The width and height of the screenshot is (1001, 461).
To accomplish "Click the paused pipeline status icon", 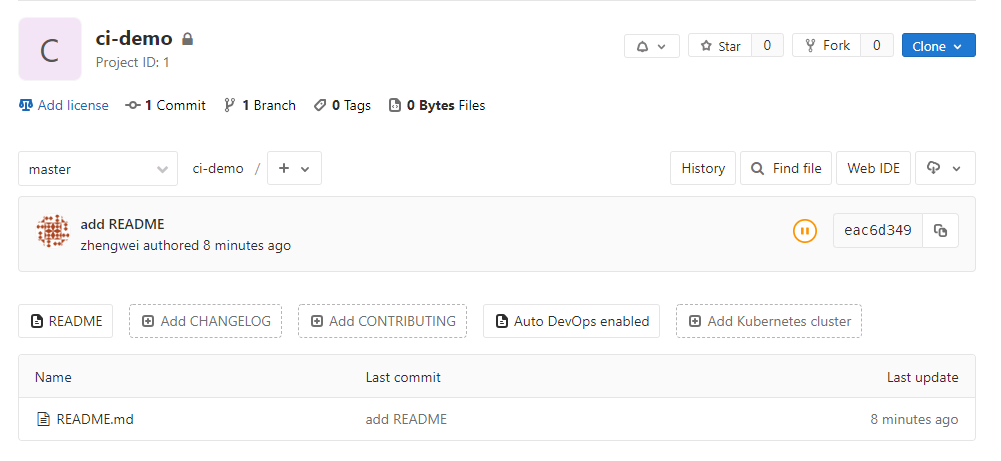I will point(804,231).
